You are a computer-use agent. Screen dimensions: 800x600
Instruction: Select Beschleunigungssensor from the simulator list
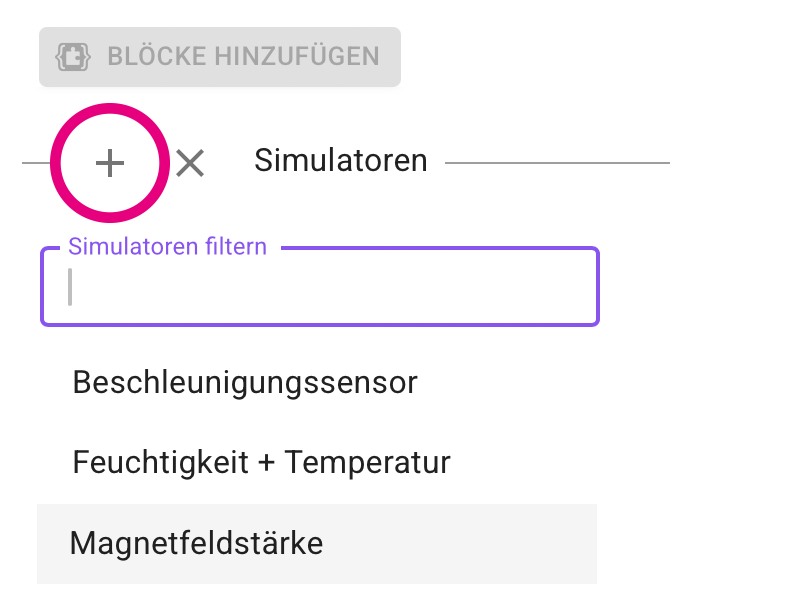coord(245,382)
